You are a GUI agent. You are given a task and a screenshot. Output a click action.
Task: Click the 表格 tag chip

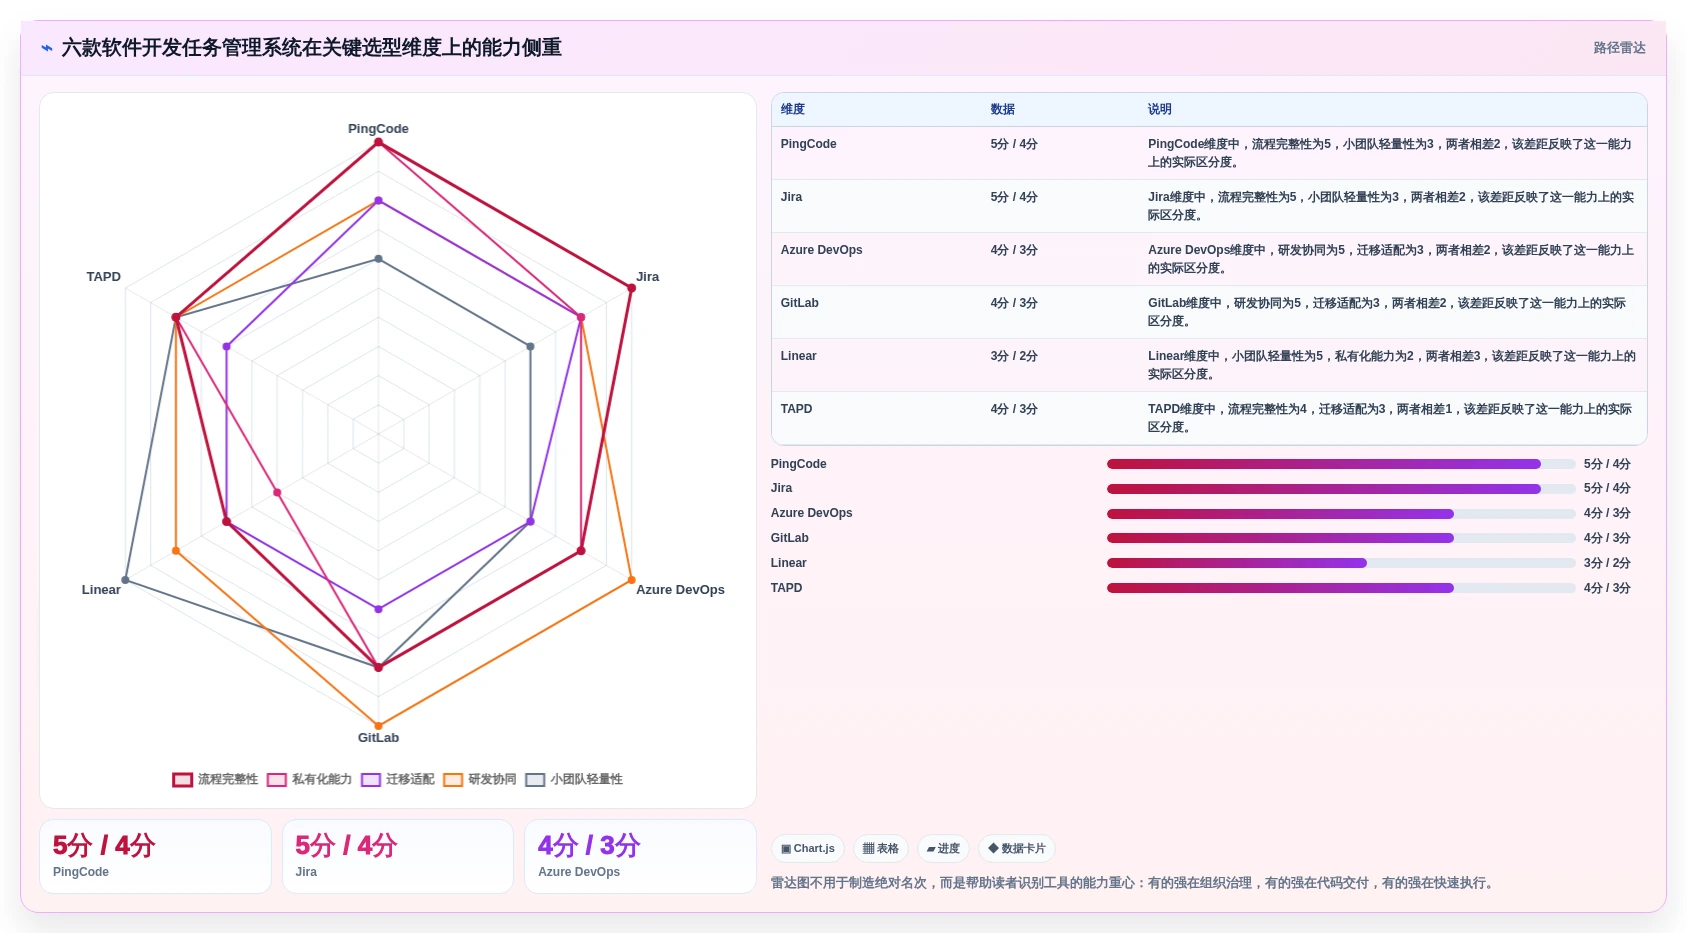coord(881,848)
